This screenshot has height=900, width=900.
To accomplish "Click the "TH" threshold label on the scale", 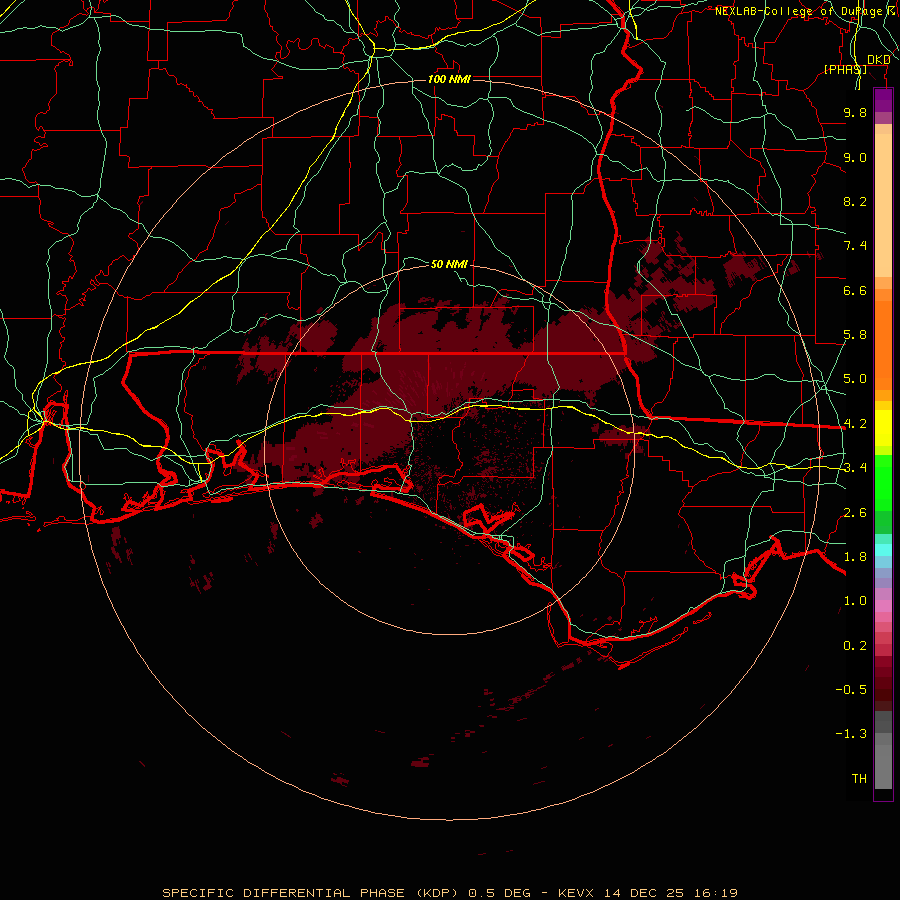I will 859,779.
